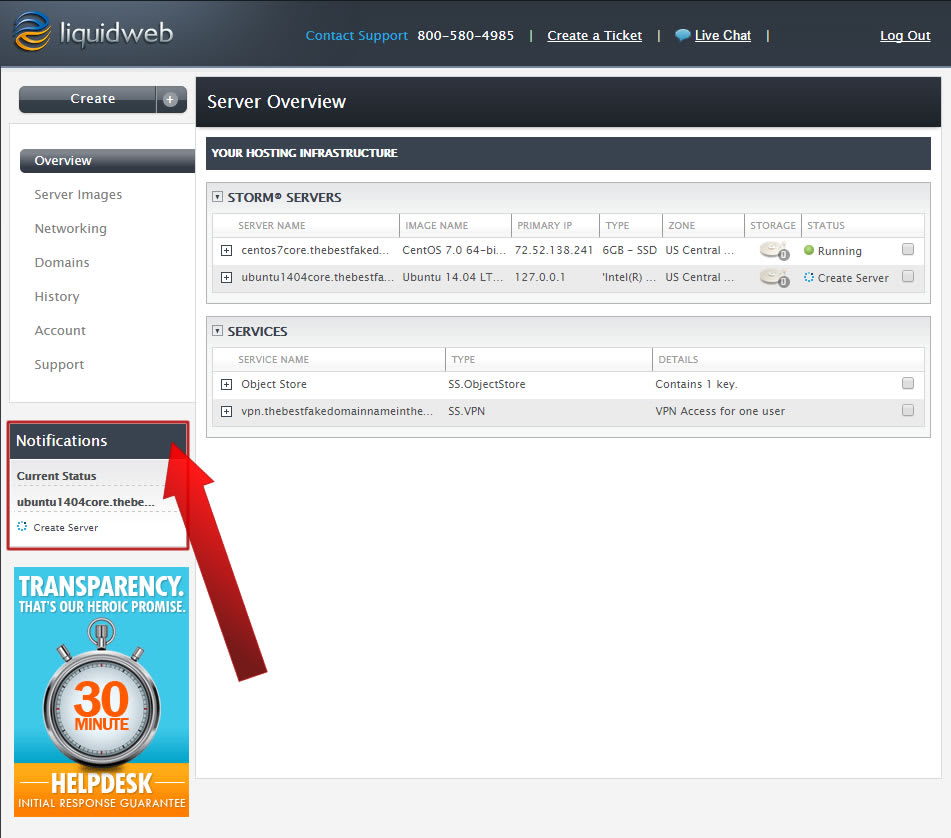Click ubuntu1404core.thebe... in Notifications
The width and height of the screenshot is (951, 838).
[x=86, y=502]
